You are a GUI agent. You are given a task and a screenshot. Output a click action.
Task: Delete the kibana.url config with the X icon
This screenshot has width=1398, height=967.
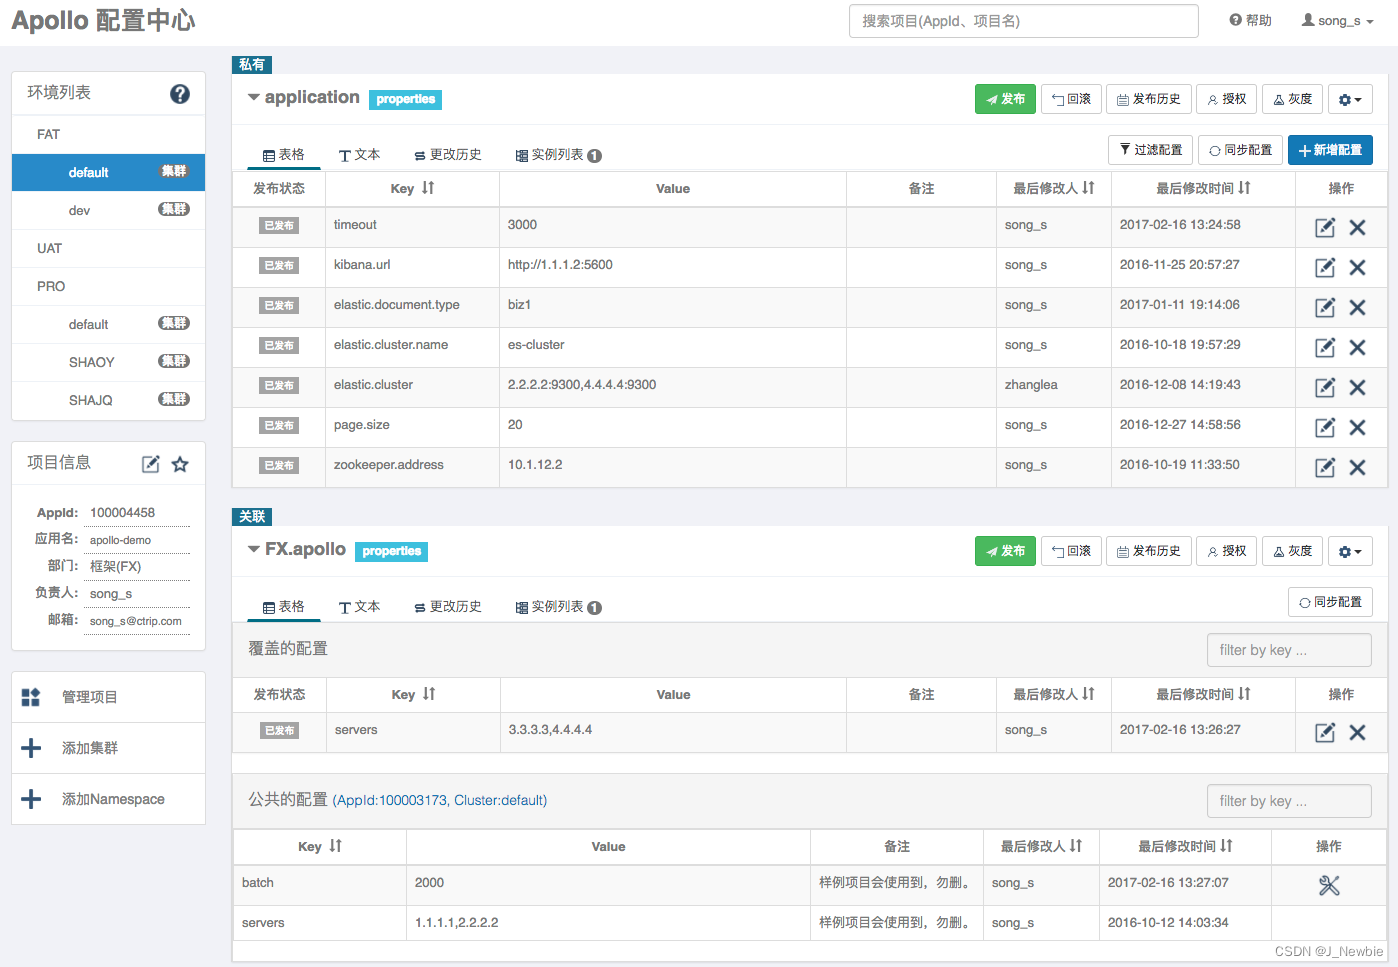click(1358, 267)
